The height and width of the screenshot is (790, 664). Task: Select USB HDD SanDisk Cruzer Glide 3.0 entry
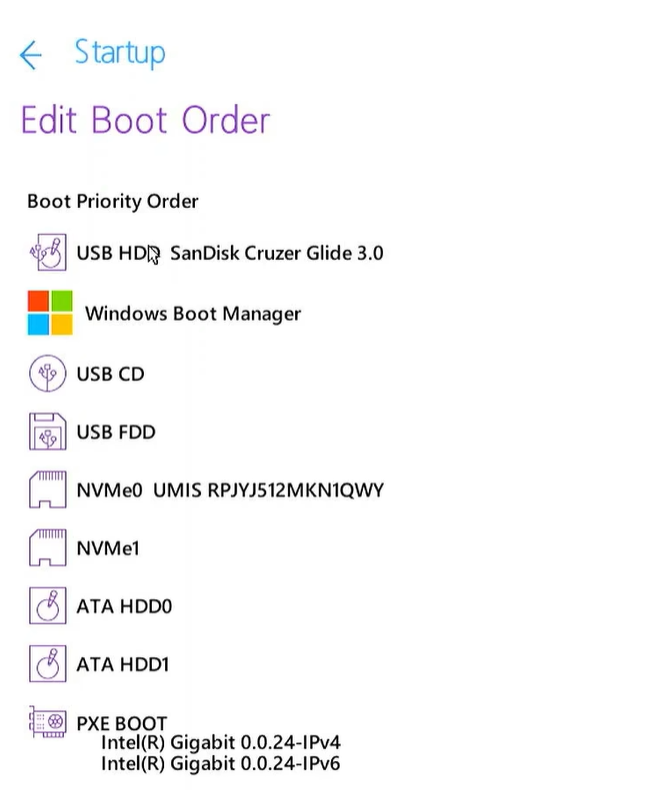pyautogui.click(x=229, y=253)
